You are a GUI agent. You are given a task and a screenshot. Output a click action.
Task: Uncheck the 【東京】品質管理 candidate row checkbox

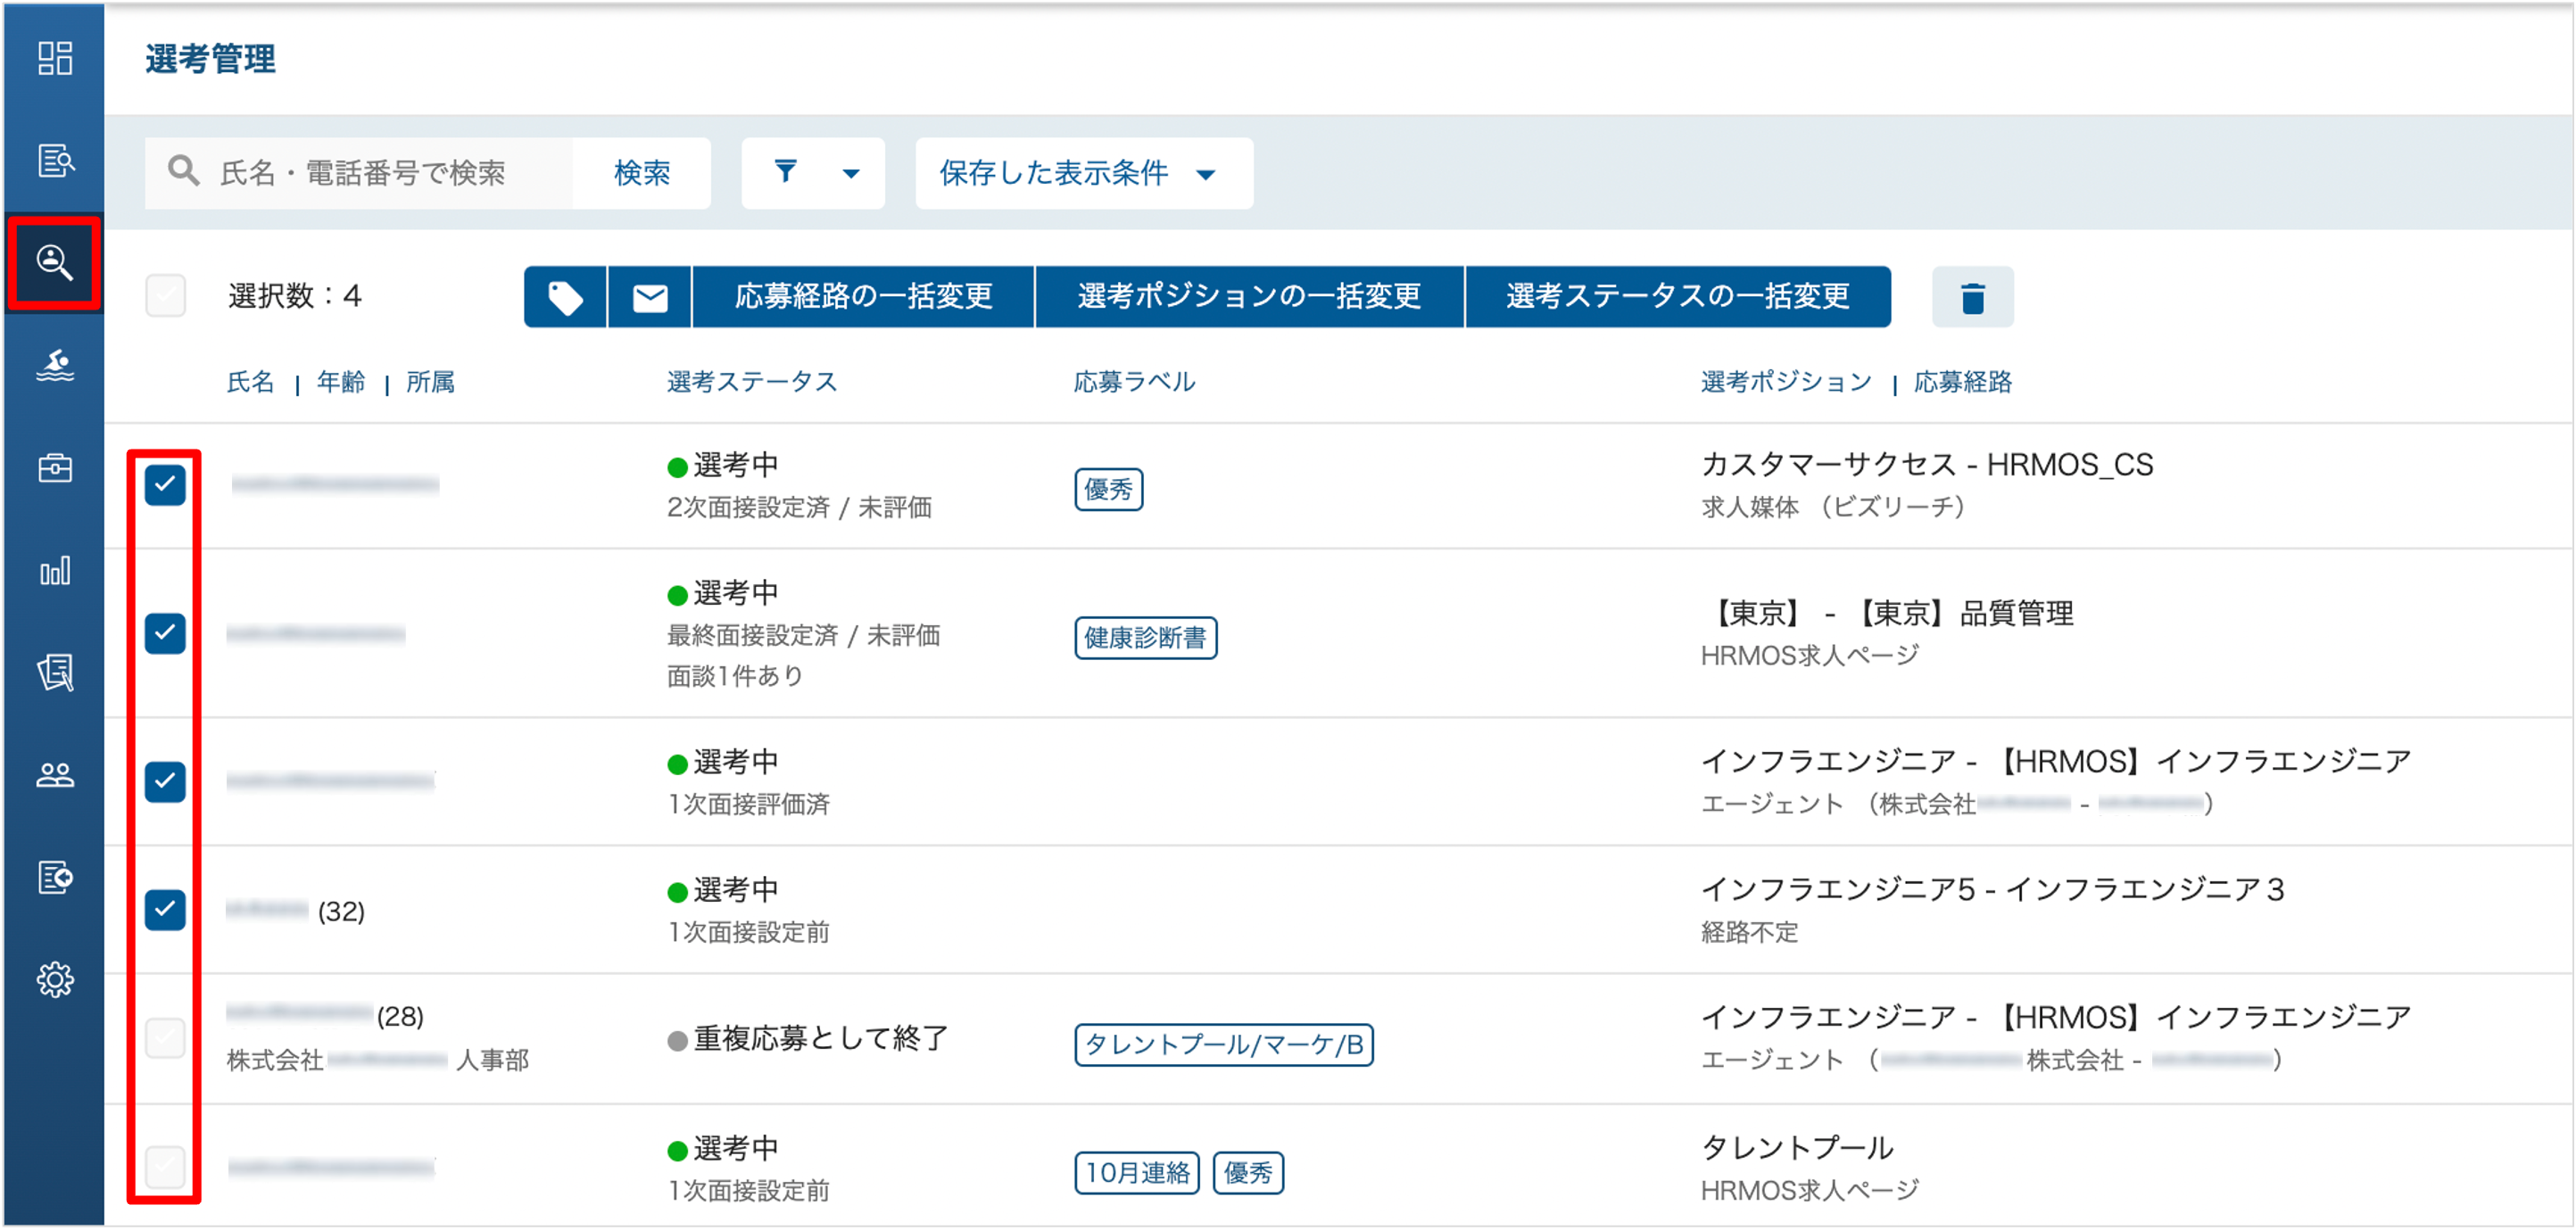165,633
